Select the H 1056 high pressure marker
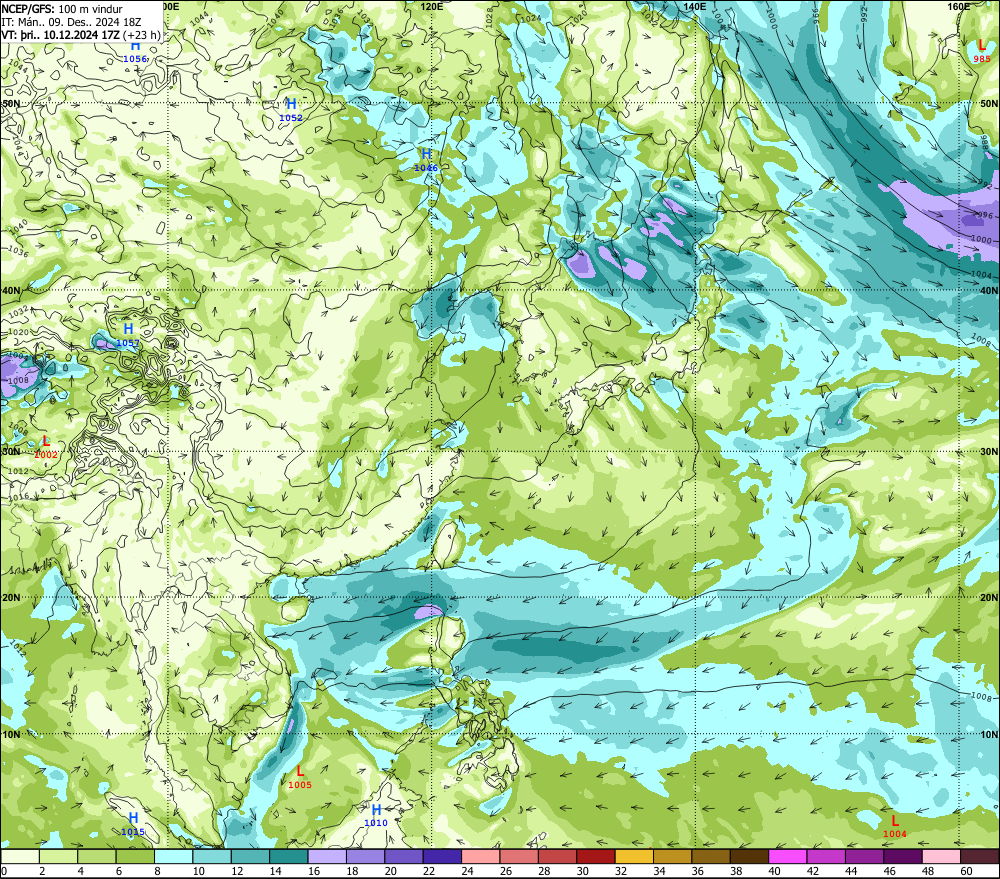Viewport: 1000px width, 879px height. click(x=135, y=52)
